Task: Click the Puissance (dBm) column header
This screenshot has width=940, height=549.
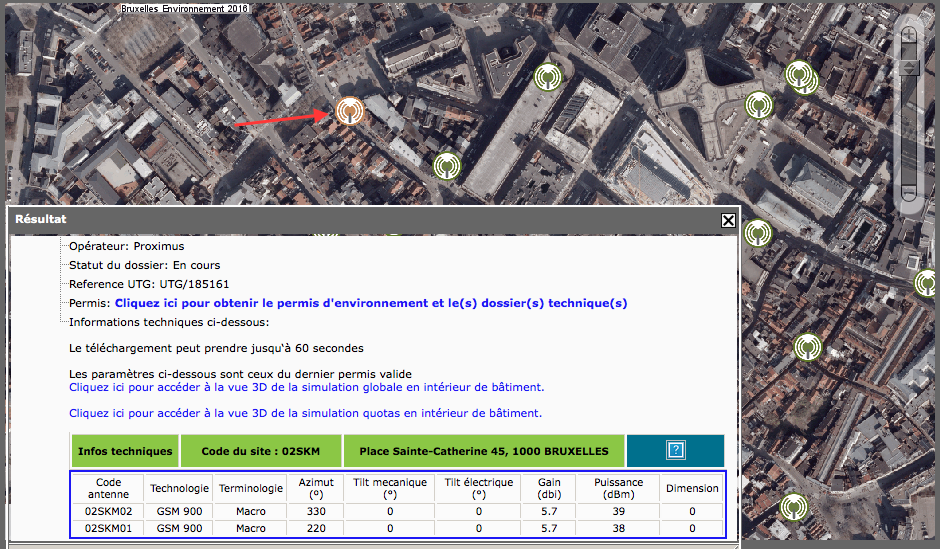Action: click(619, 488)
